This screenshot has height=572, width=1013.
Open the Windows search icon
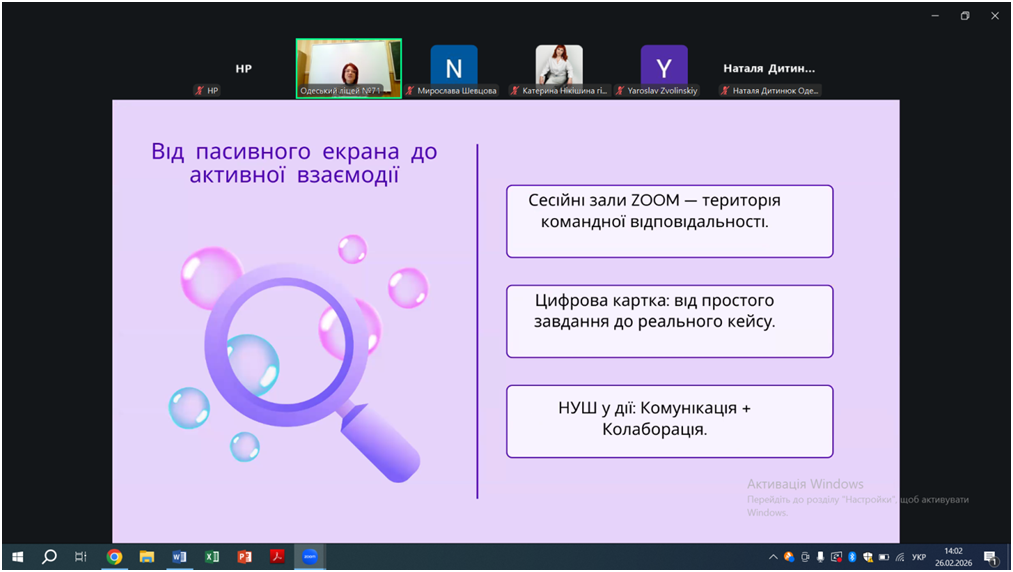pyautogui.click(x=49, y=557)
